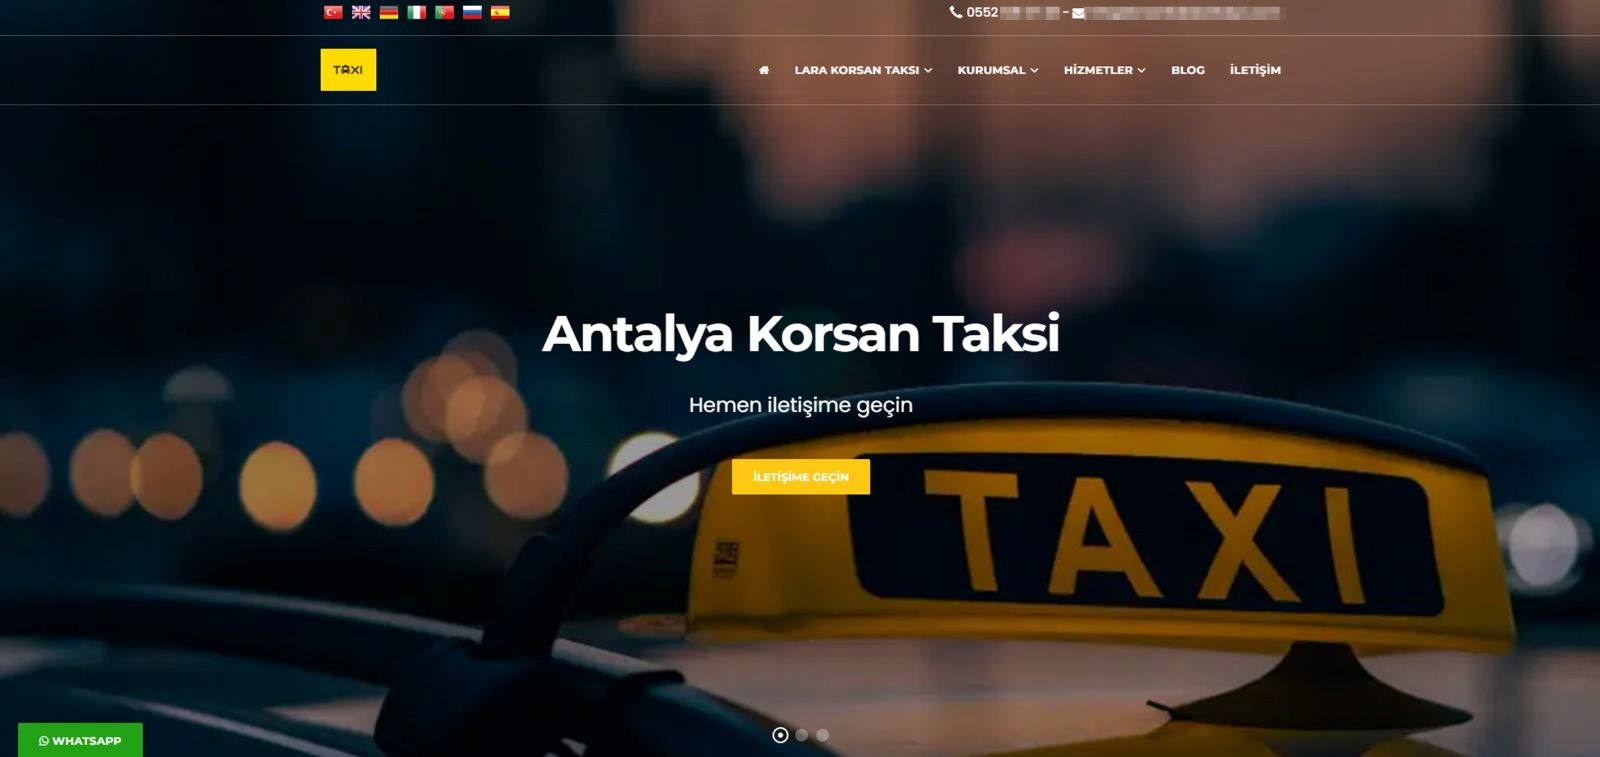Open the green WhatsApp chat button
The width and height of the screenshot is (1600, 757).
point(80,740)
